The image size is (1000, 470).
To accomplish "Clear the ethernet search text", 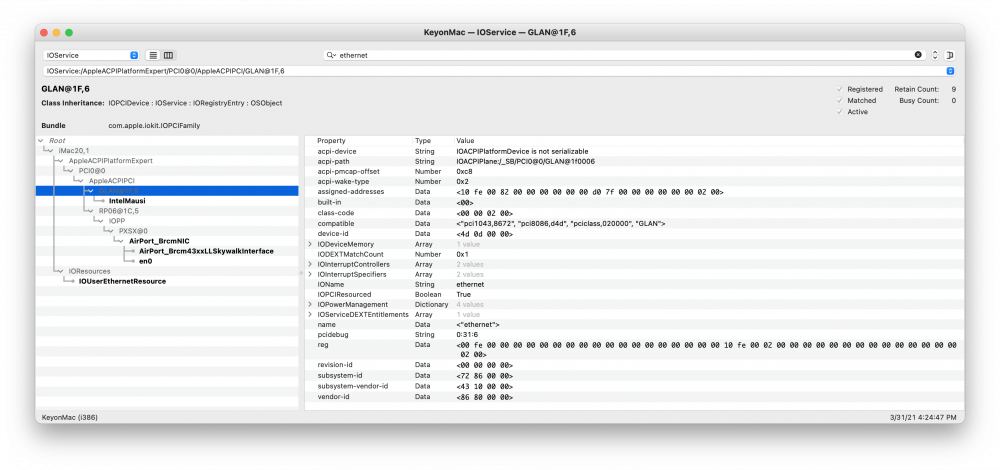I will tap(918, 55).
